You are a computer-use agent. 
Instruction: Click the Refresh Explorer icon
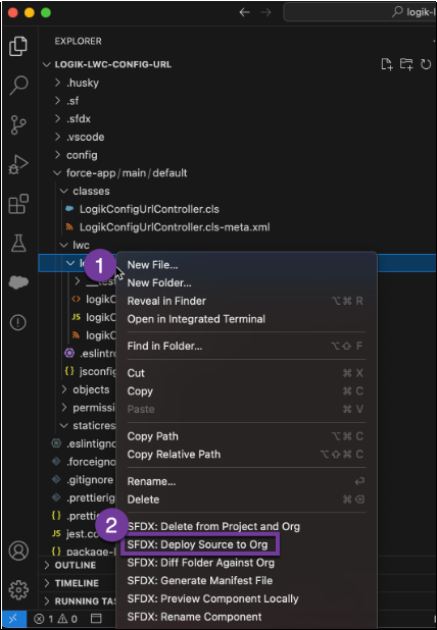pos(425,64)
